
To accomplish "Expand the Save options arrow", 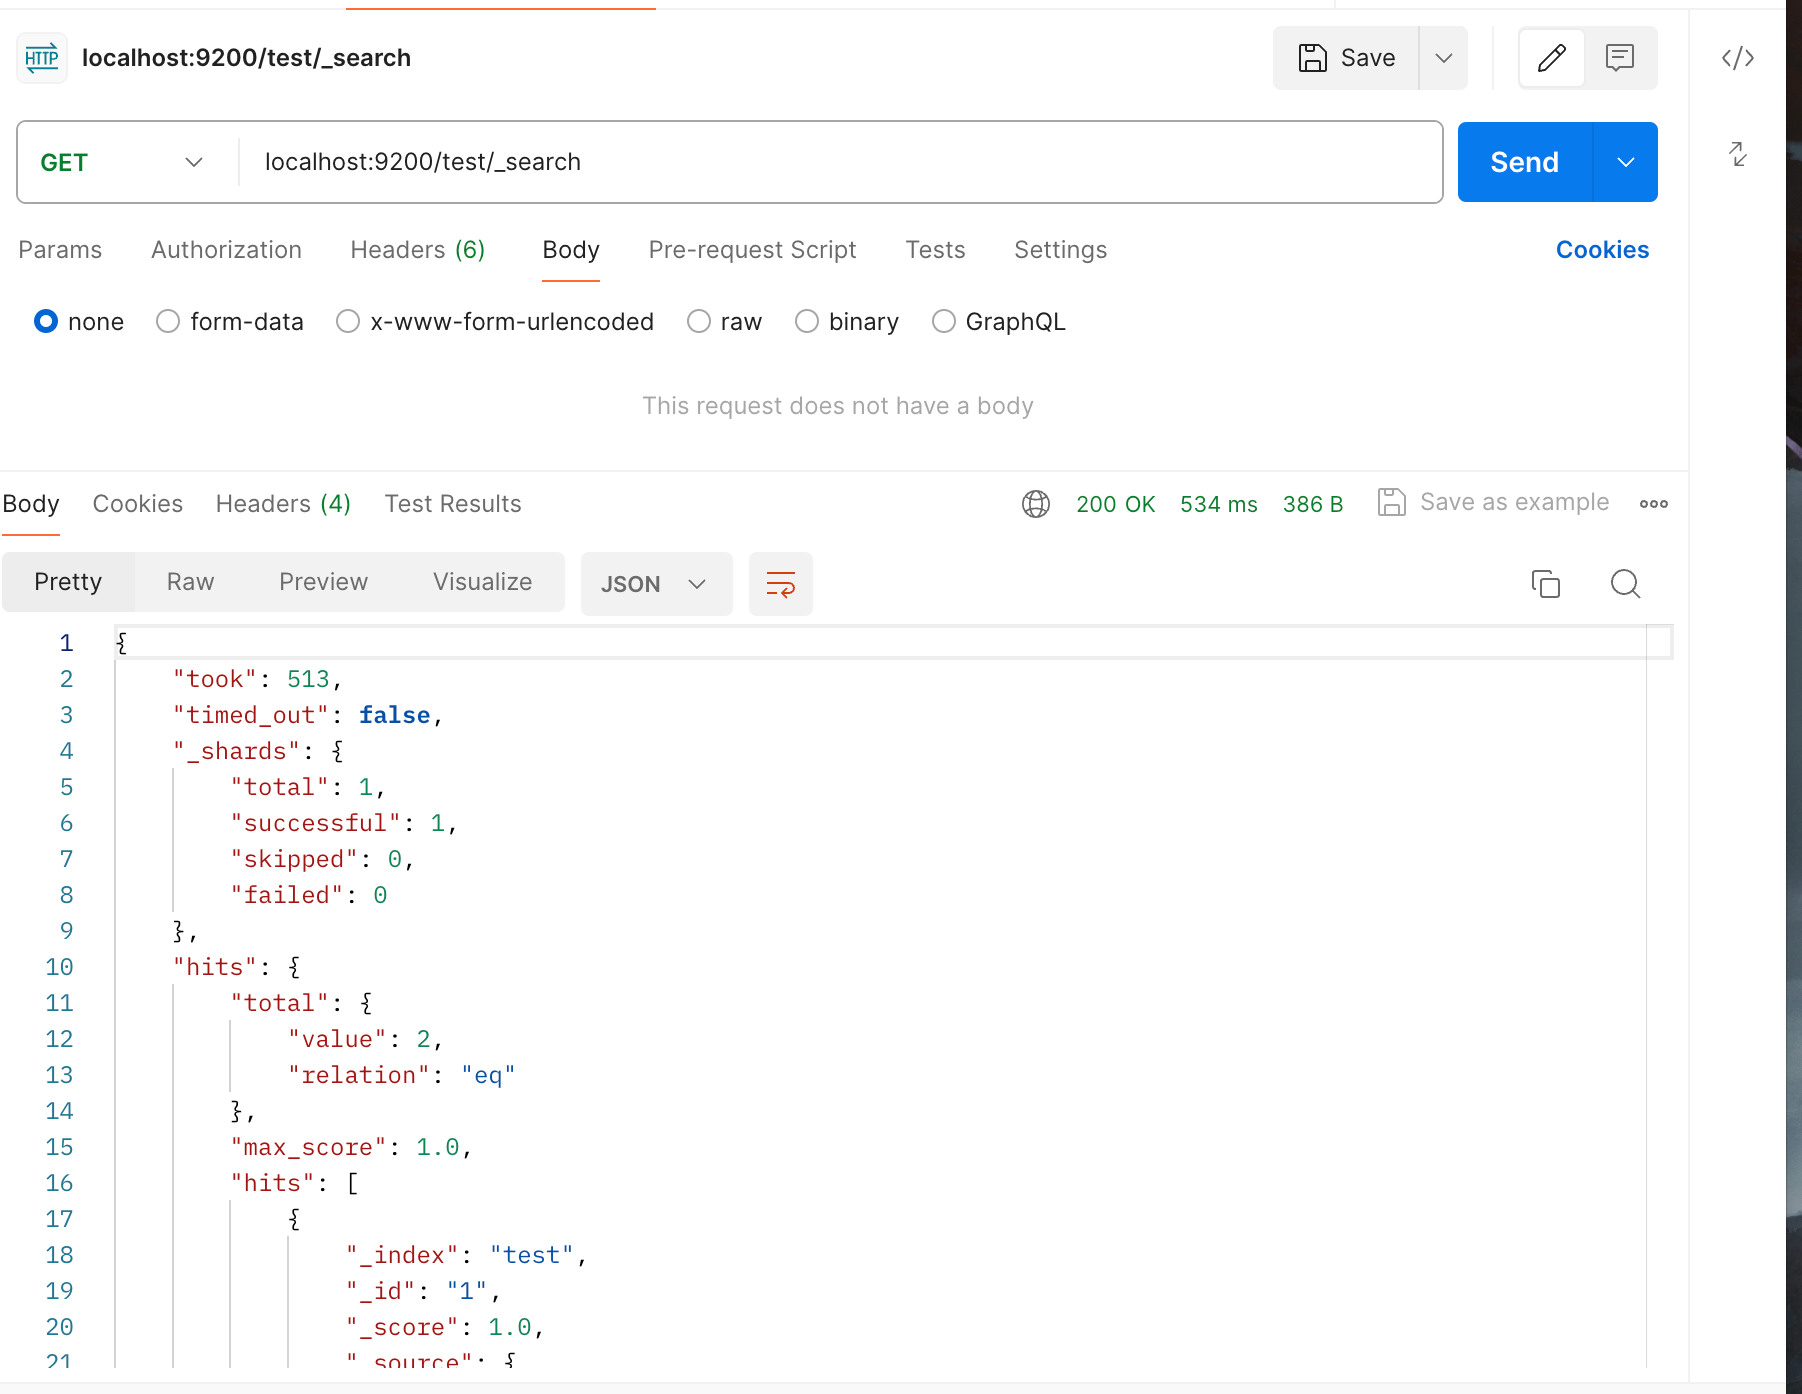I will coord(1444,58).
